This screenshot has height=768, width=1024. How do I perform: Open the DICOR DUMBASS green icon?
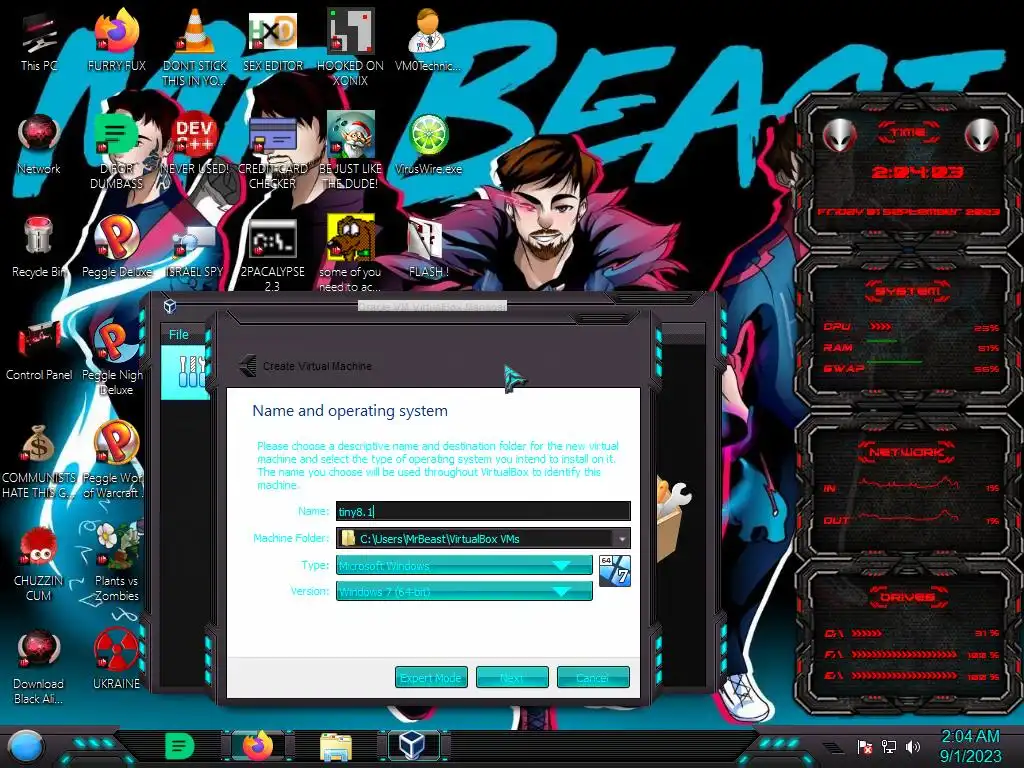pyautogui.click(x=117, y=150)
